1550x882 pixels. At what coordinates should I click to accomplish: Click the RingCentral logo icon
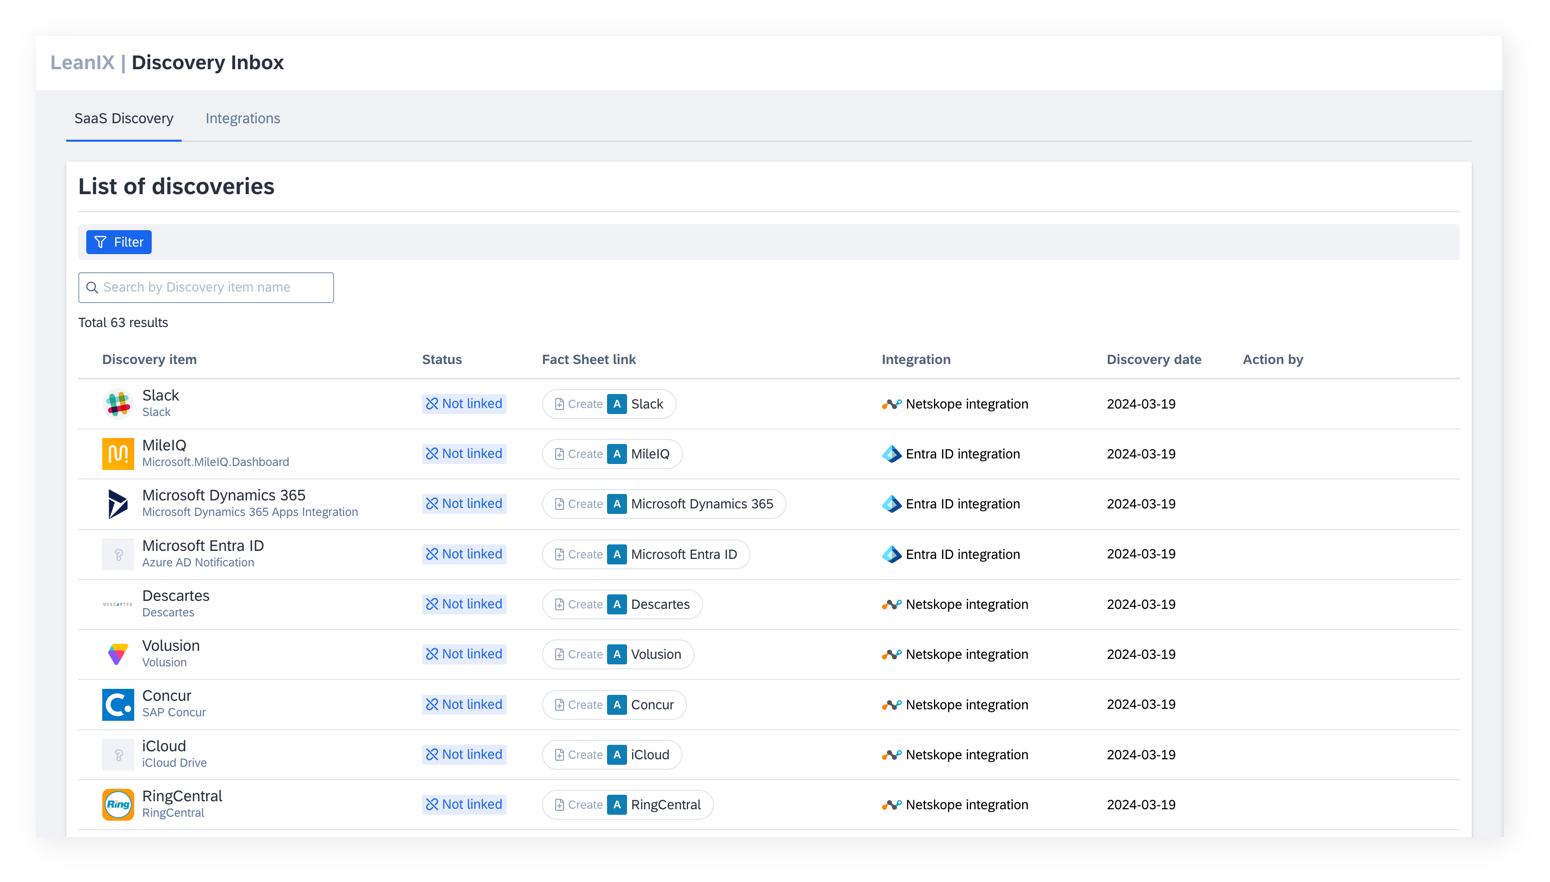coord(118,805)
